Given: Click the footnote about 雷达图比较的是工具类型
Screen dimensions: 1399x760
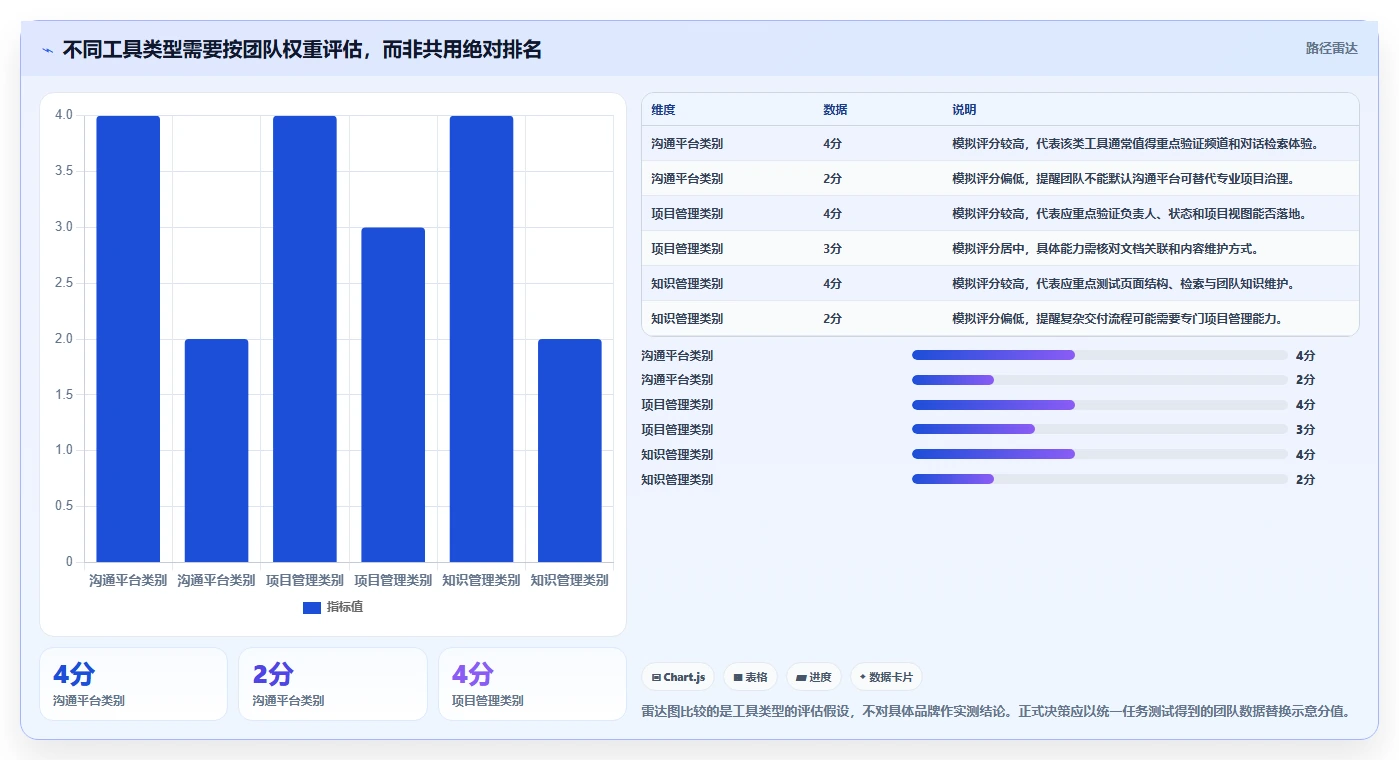Looking at the screenshot, I should (997, 712).
